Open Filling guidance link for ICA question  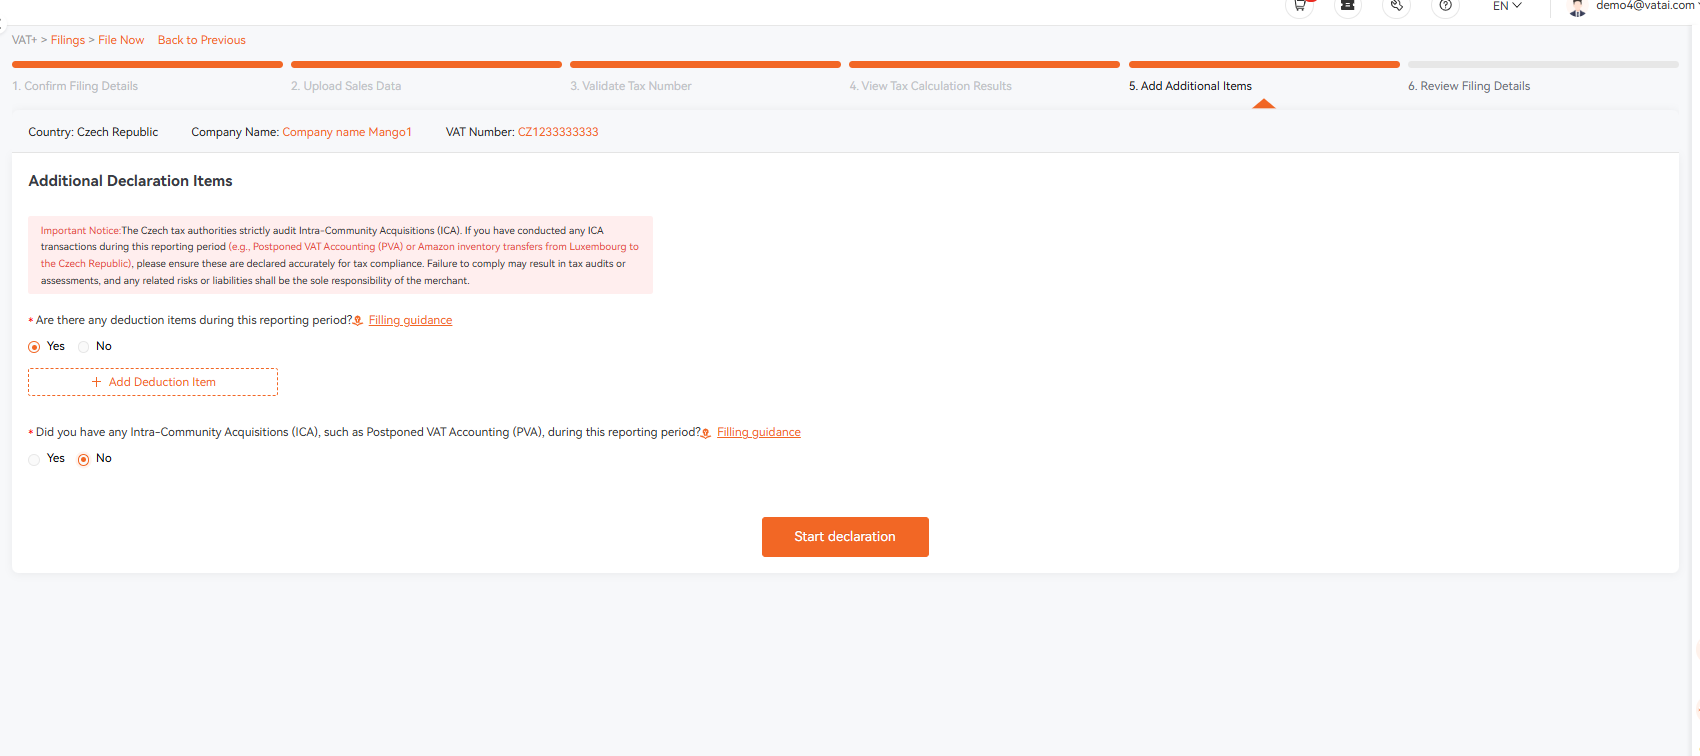759,432
